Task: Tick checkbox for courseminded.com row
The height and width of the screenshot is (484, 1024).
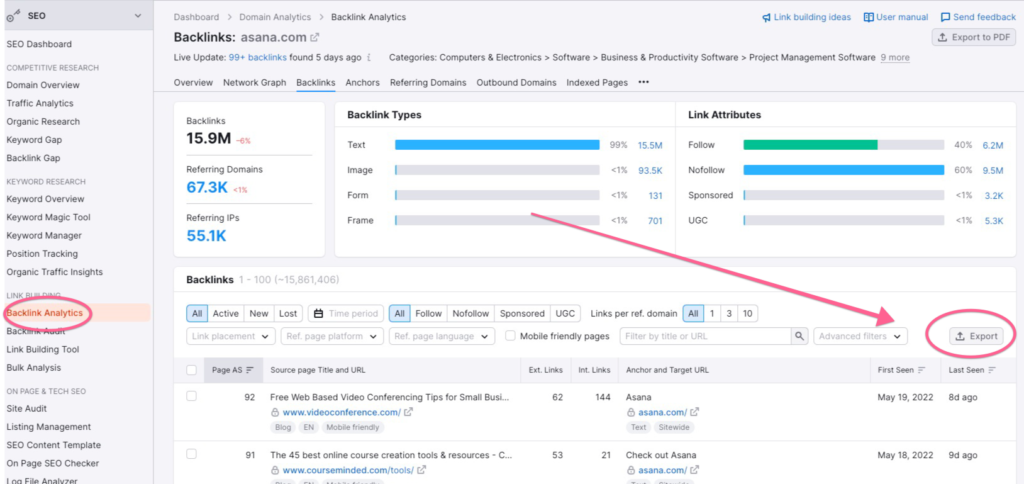Action: pyautogui.click(x=191, y=453)
